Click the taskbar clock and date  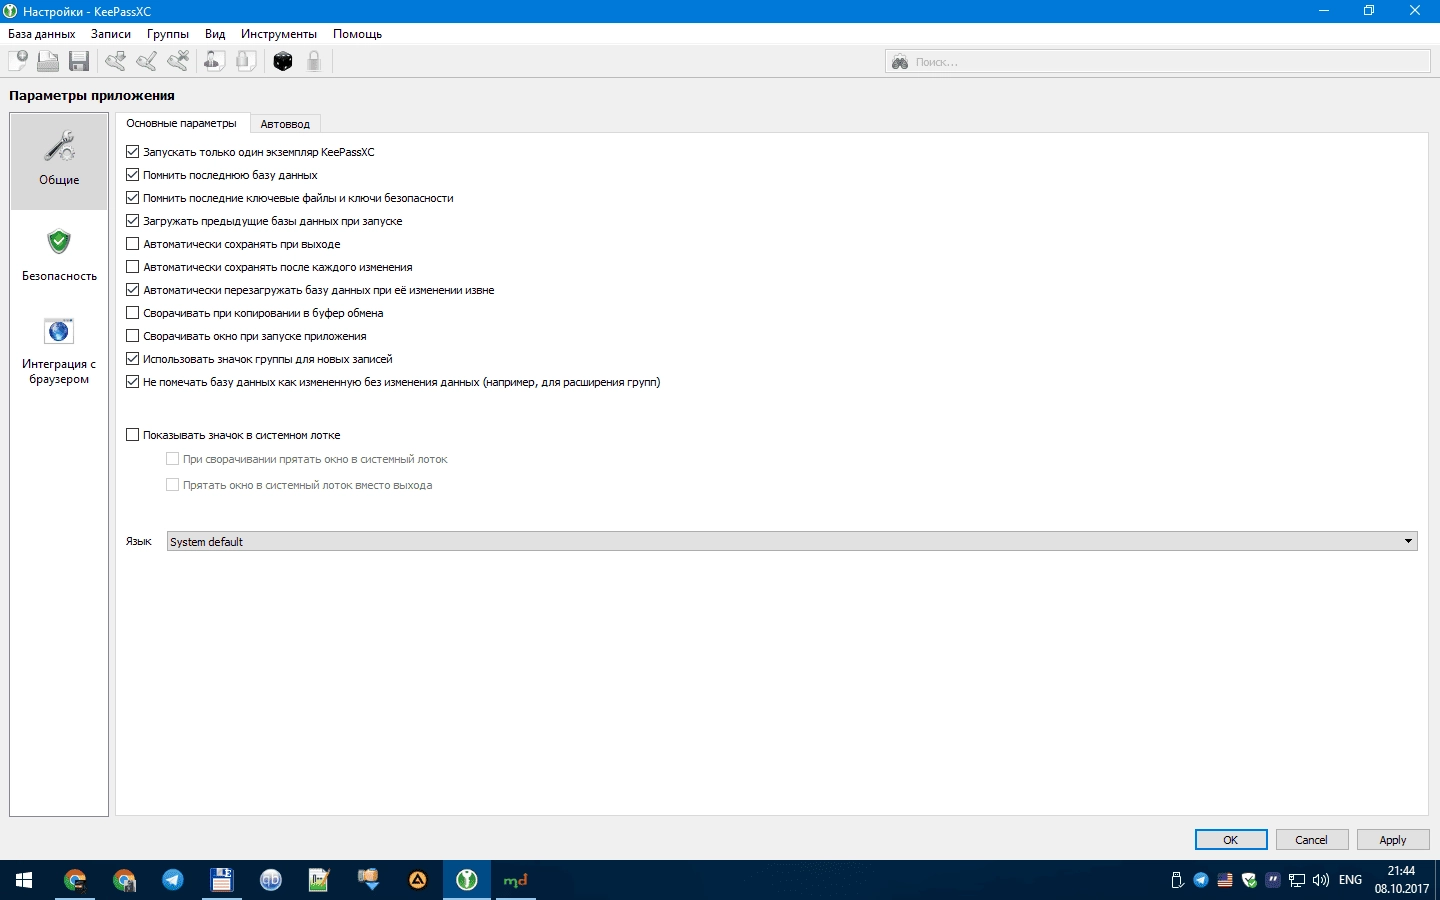pos(1402,880)
